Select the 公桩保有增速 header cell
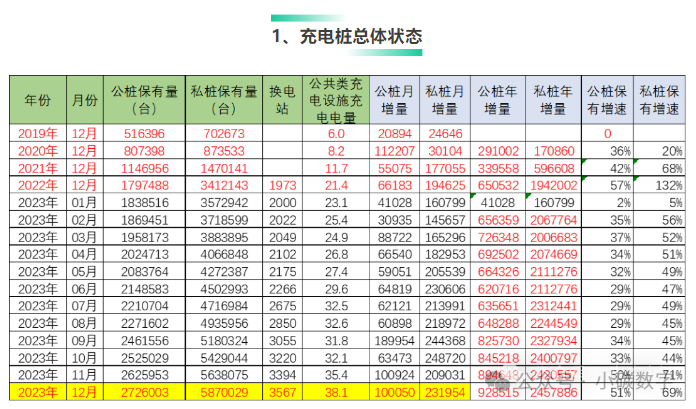Screen dimensions: 696x409 607,100
